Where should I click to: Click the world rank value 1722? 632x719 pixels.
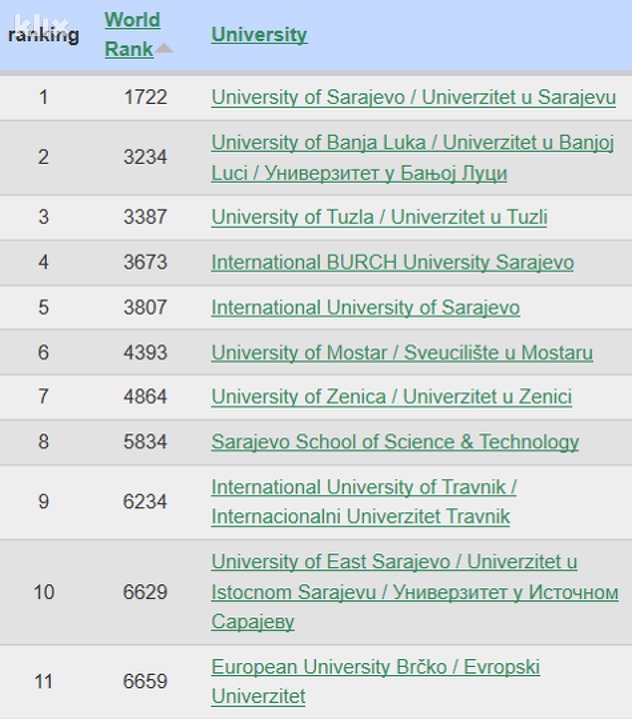coord(145,98)
